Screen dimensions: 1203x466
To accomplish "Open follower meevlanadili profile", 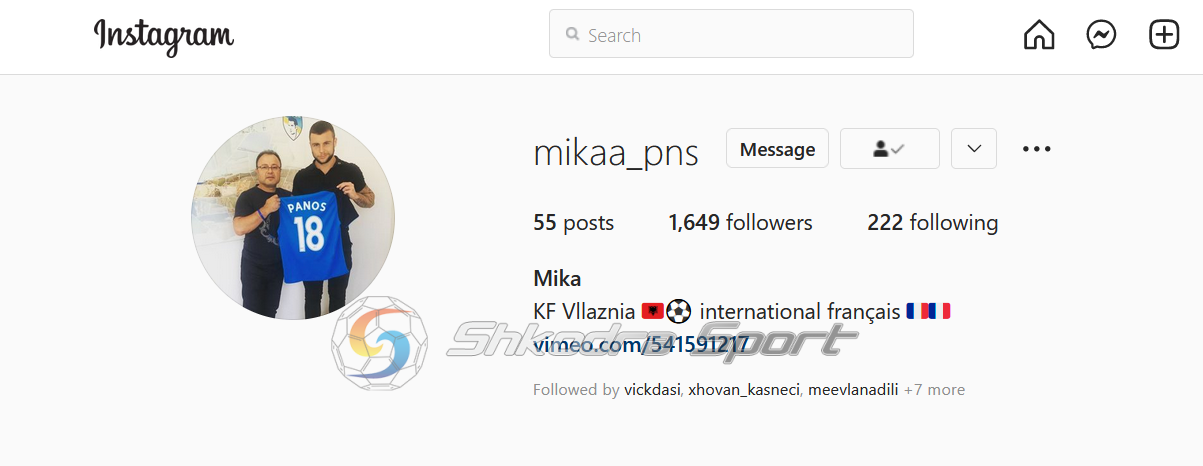I will click(x=853, y=390).
